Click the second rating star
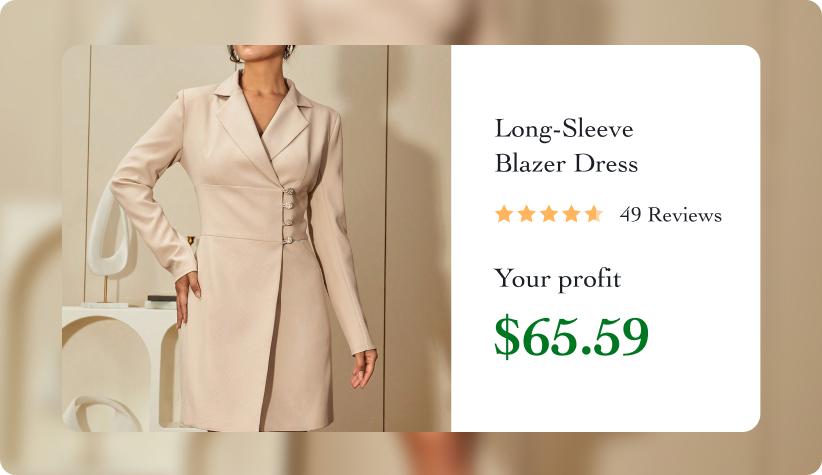The width and height of the screenshot is (822, 475). [526, 214]
